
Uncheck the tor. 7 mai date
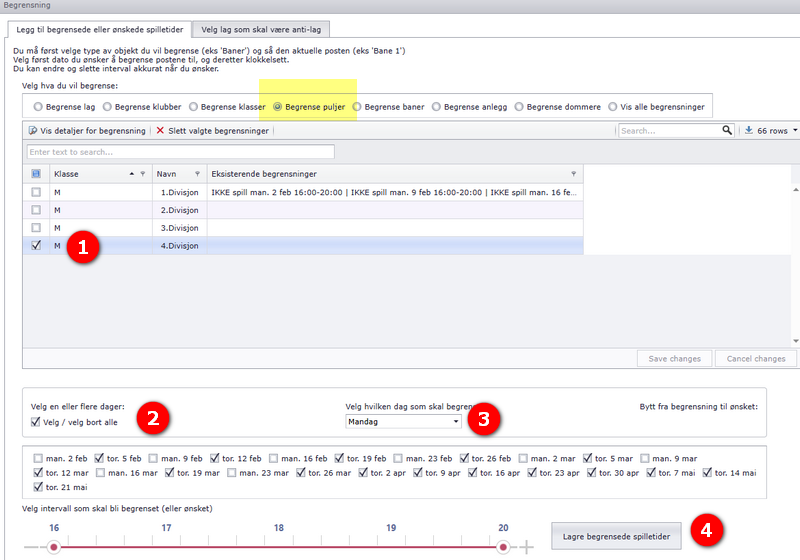651,472
